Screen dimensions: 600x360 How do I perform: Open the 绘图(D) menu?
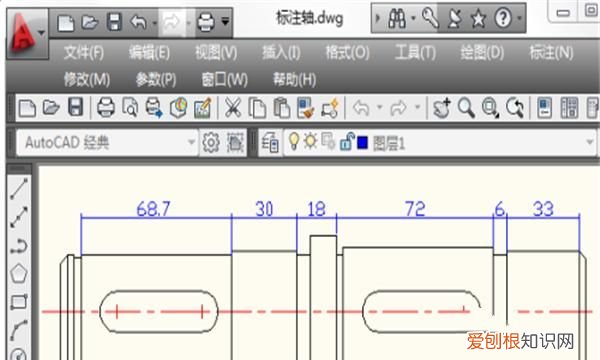click(482, 52)
